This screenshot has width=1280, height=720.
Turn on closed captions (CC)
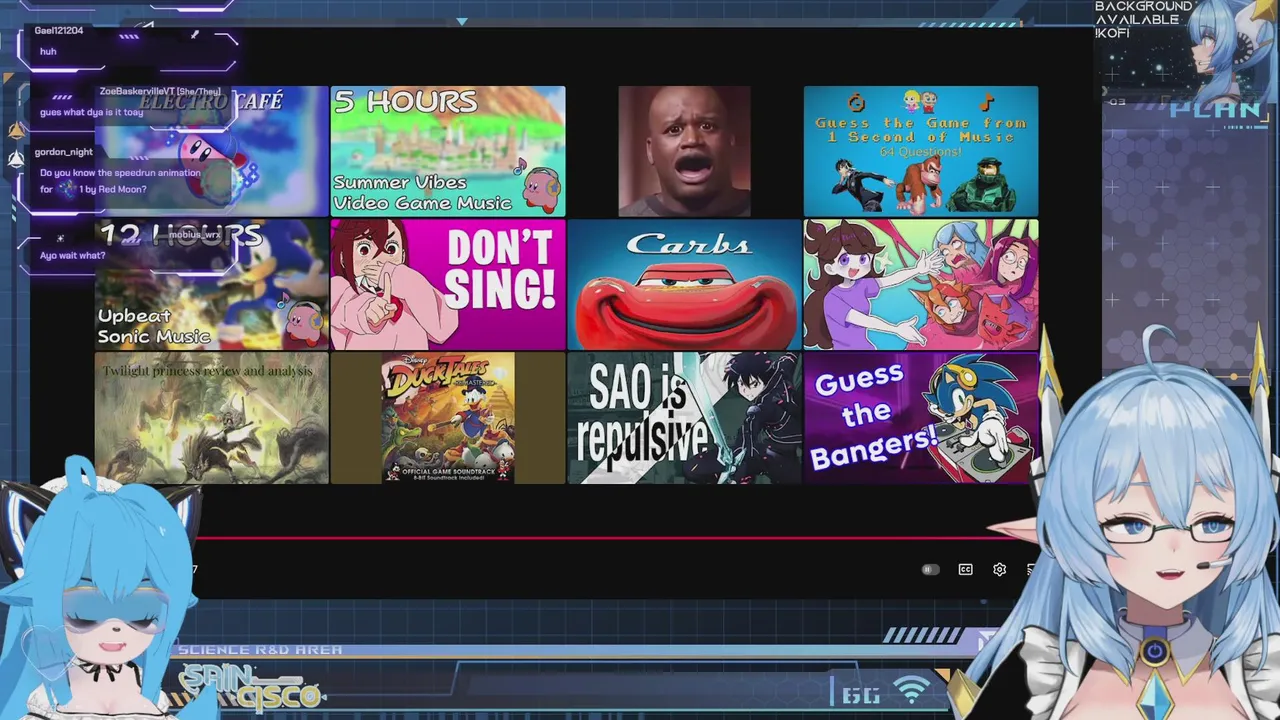[x=965, y=569]
